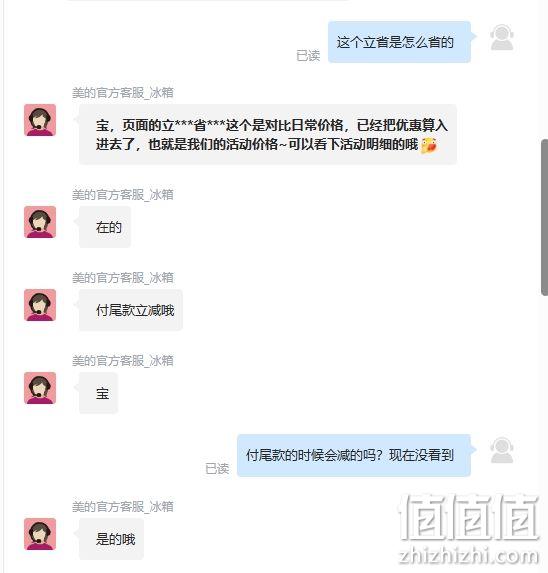The width and height of the screenshot is (548, 573).
Task: Click user avatar beside 这个立省是怎么省的 message
Action: coord(502,37)
